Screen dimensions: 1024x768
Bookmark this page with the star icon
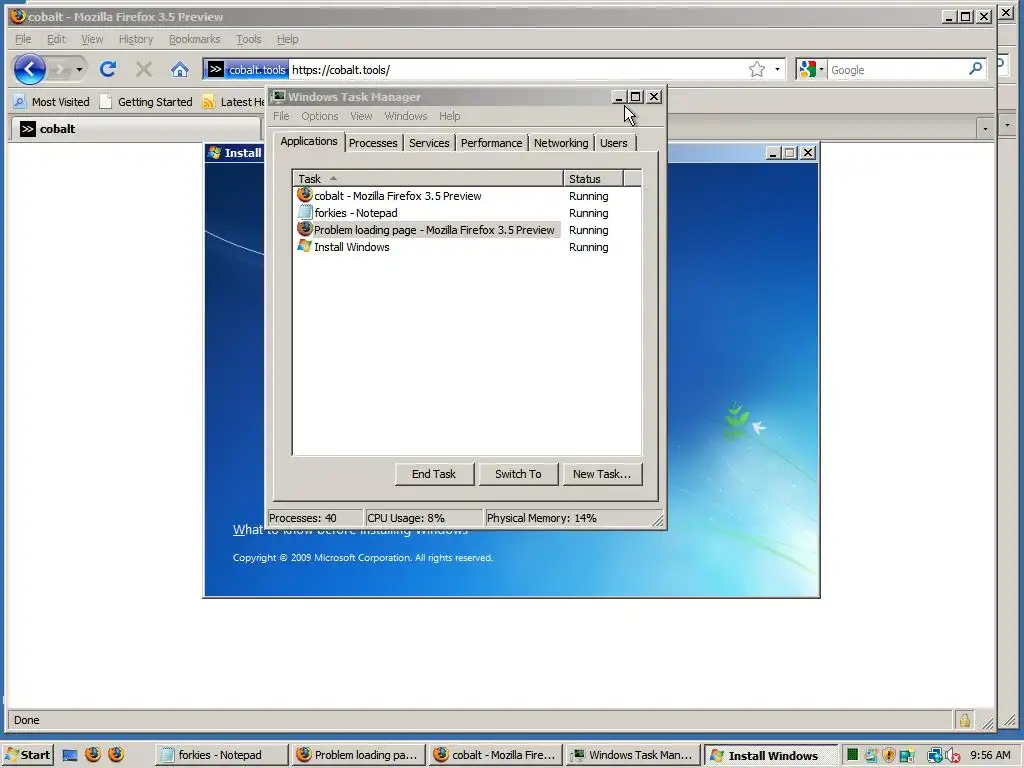(x=757, y=69)
